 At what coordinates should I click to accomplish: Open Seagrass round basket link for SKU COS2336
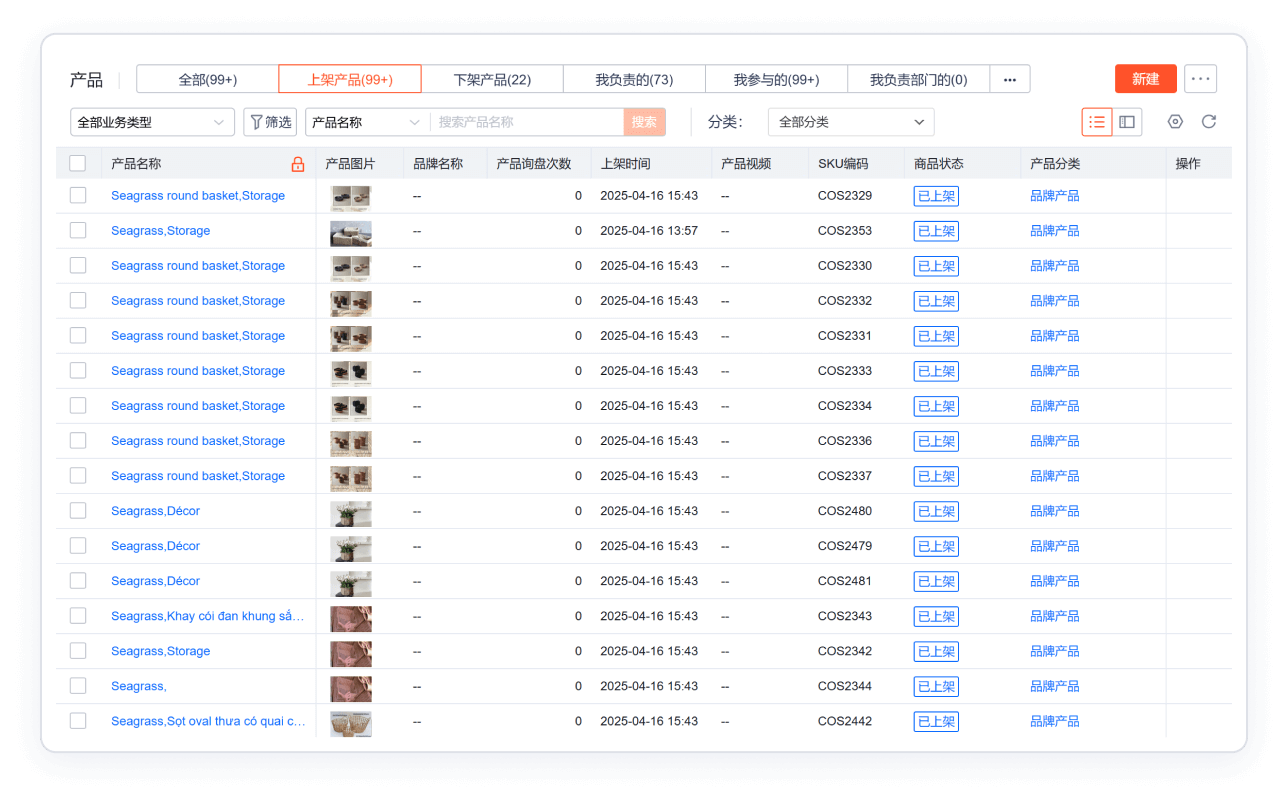198,441
